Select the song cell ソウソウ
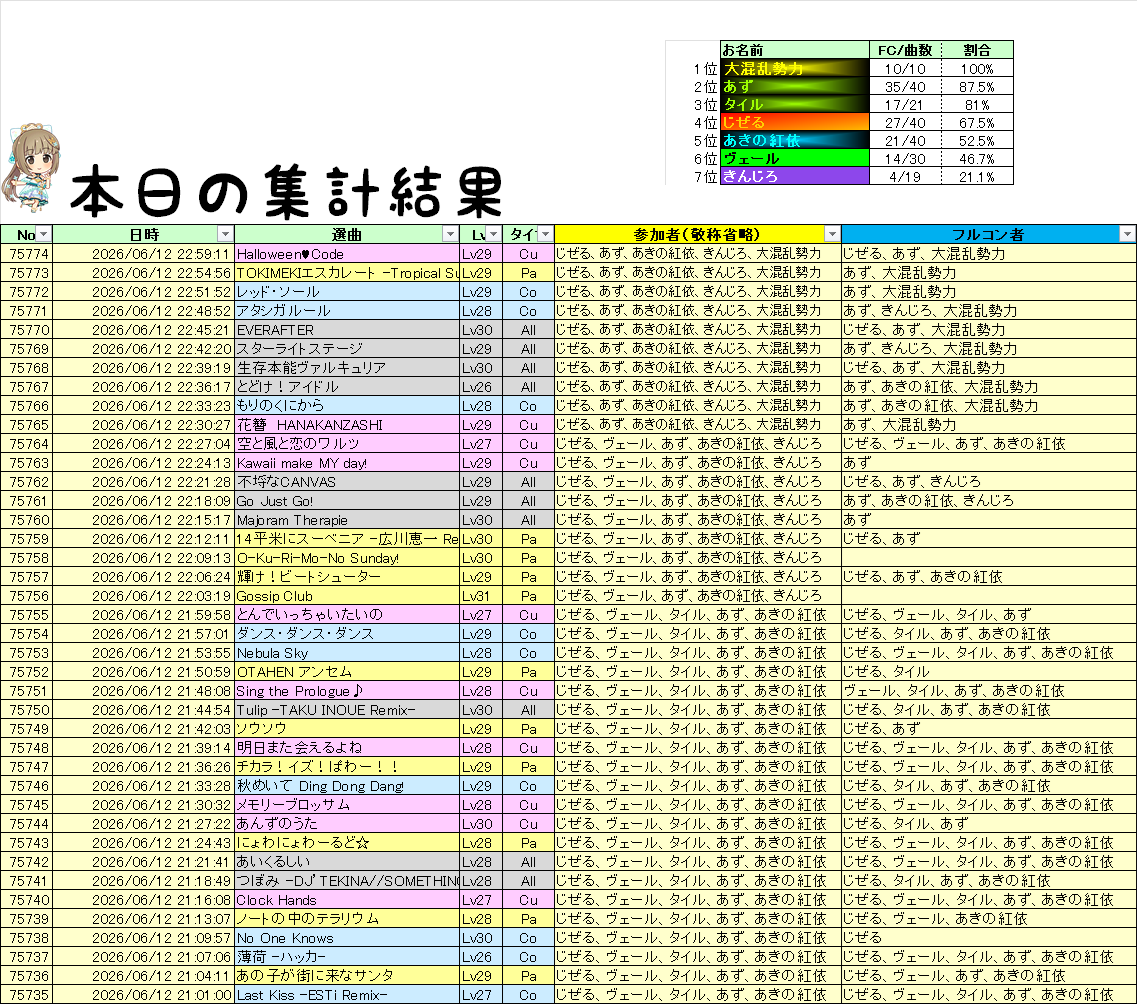Viewport: 1137px width, 1004px height. point(347,729)
